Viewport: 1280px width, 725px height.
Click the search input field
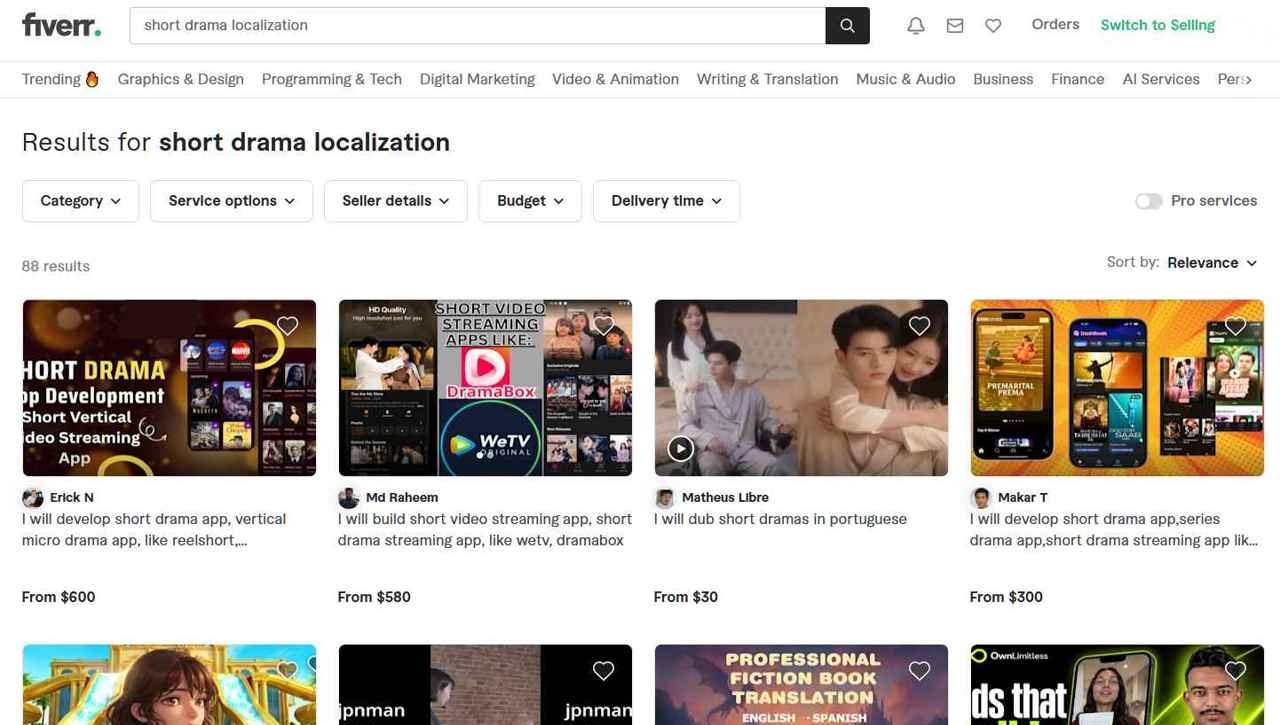[477, 26]
